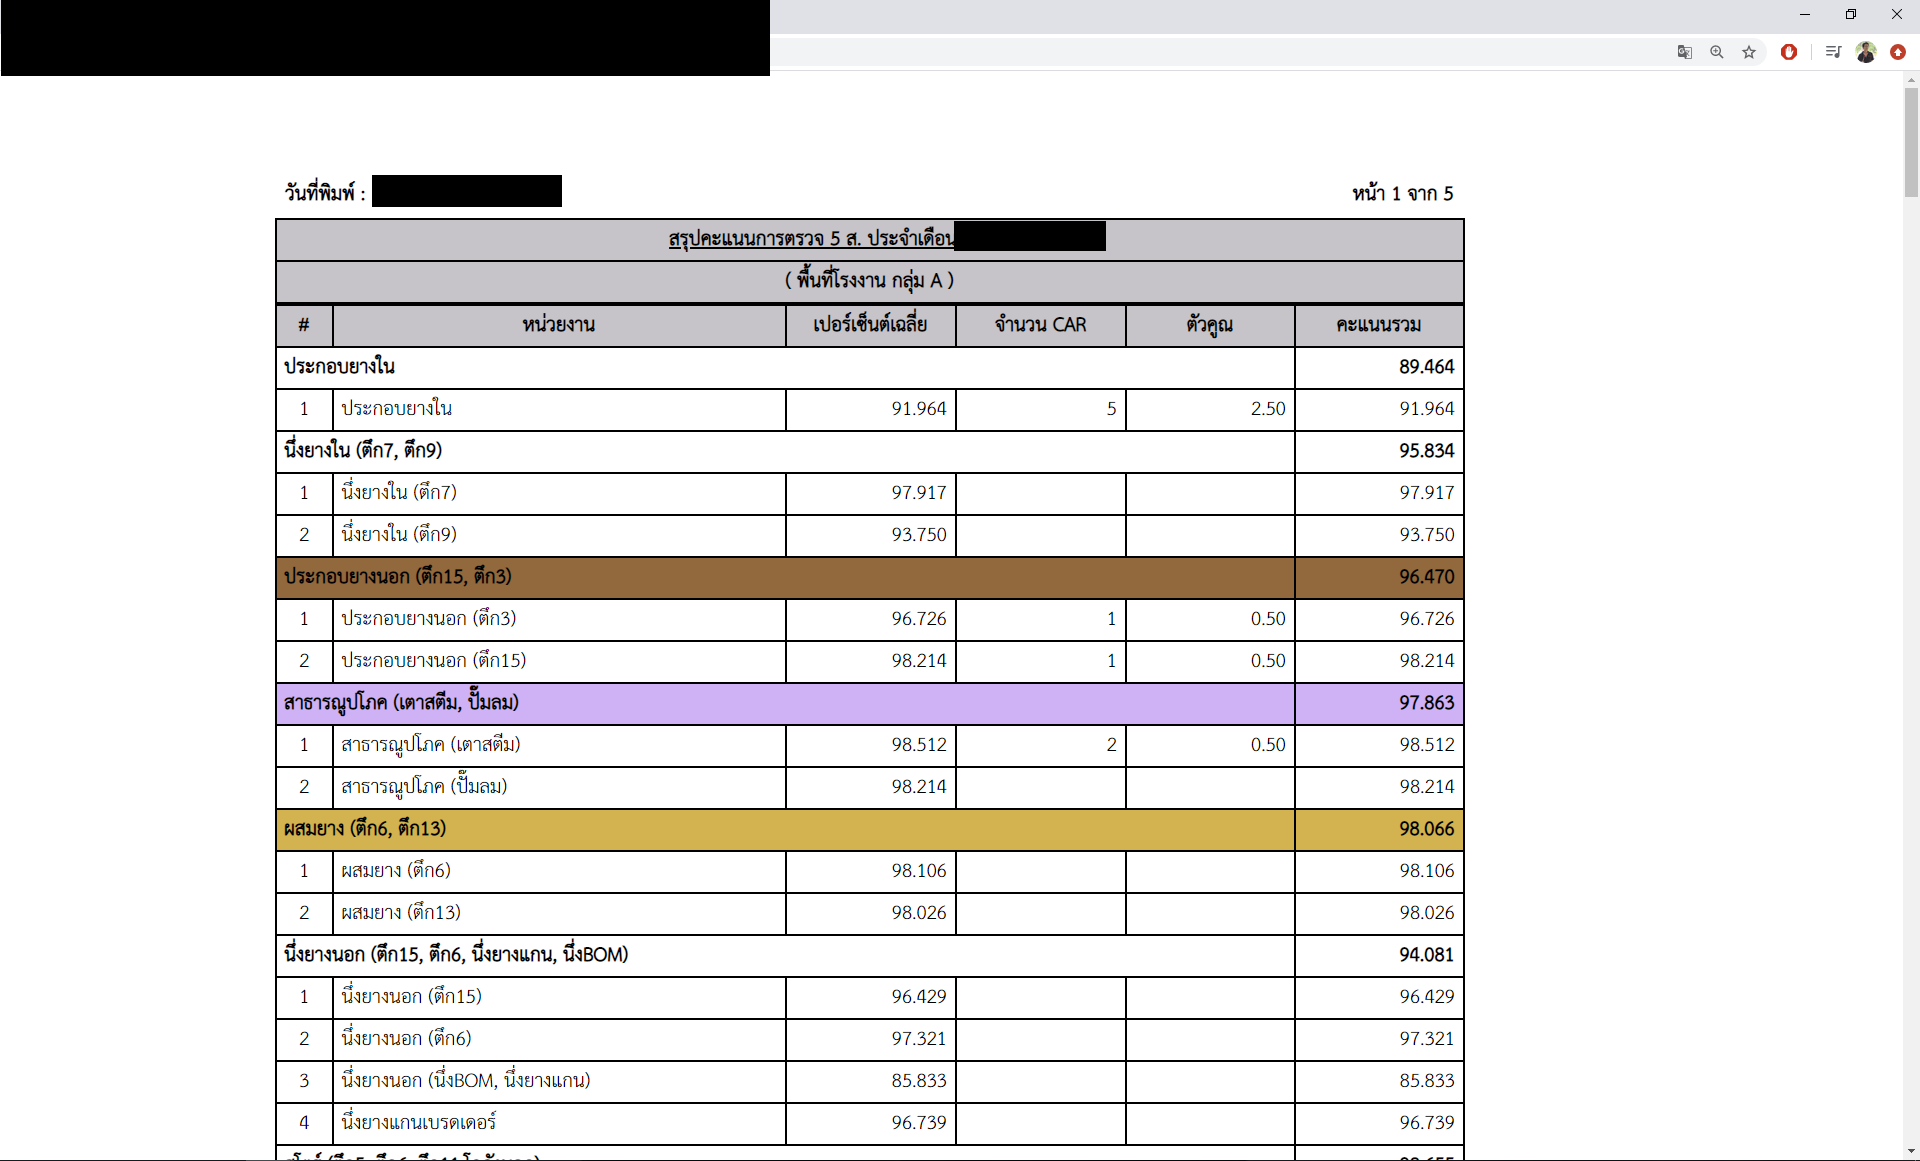The width and height of the screenshot is (1920, 1161).
Task: Open the red AdBlock hand extension
Action: click(x=1789, y=52)
